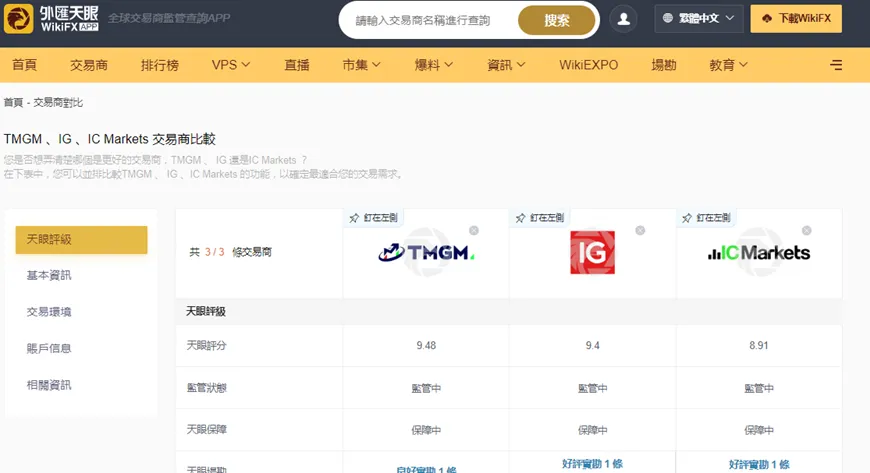
Task: Click the 天眼評分 row label
Action: tap(206, 345)
